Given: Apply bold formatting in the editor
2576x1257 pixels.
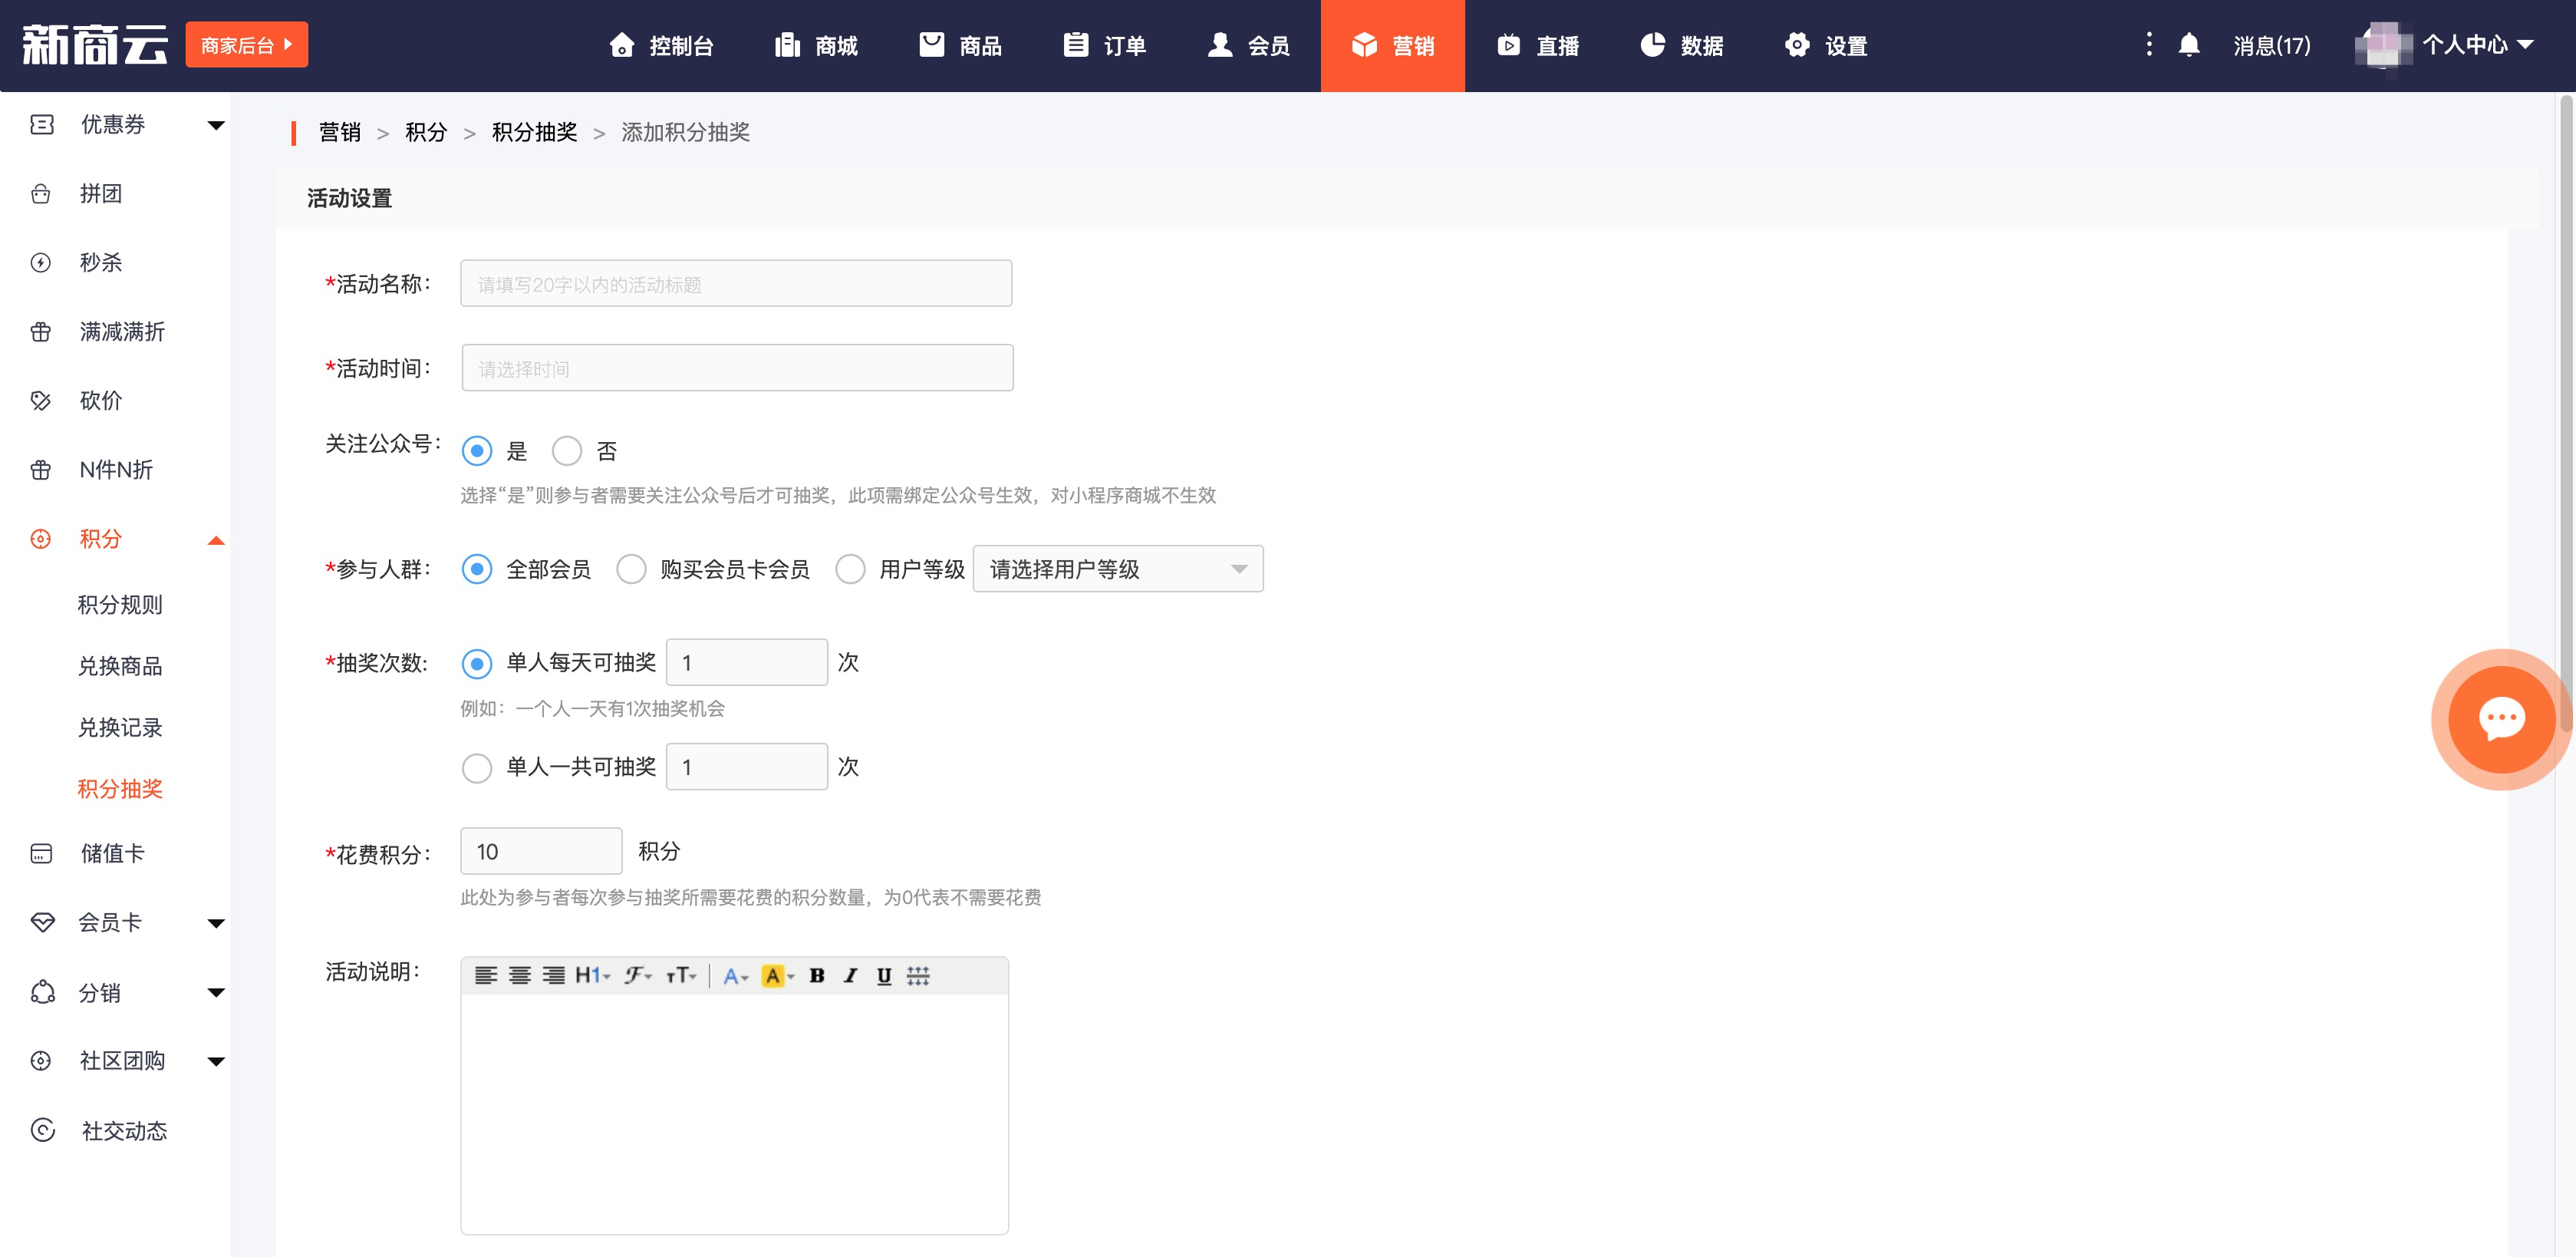Looking at the screenshot, I should point(817,975).
